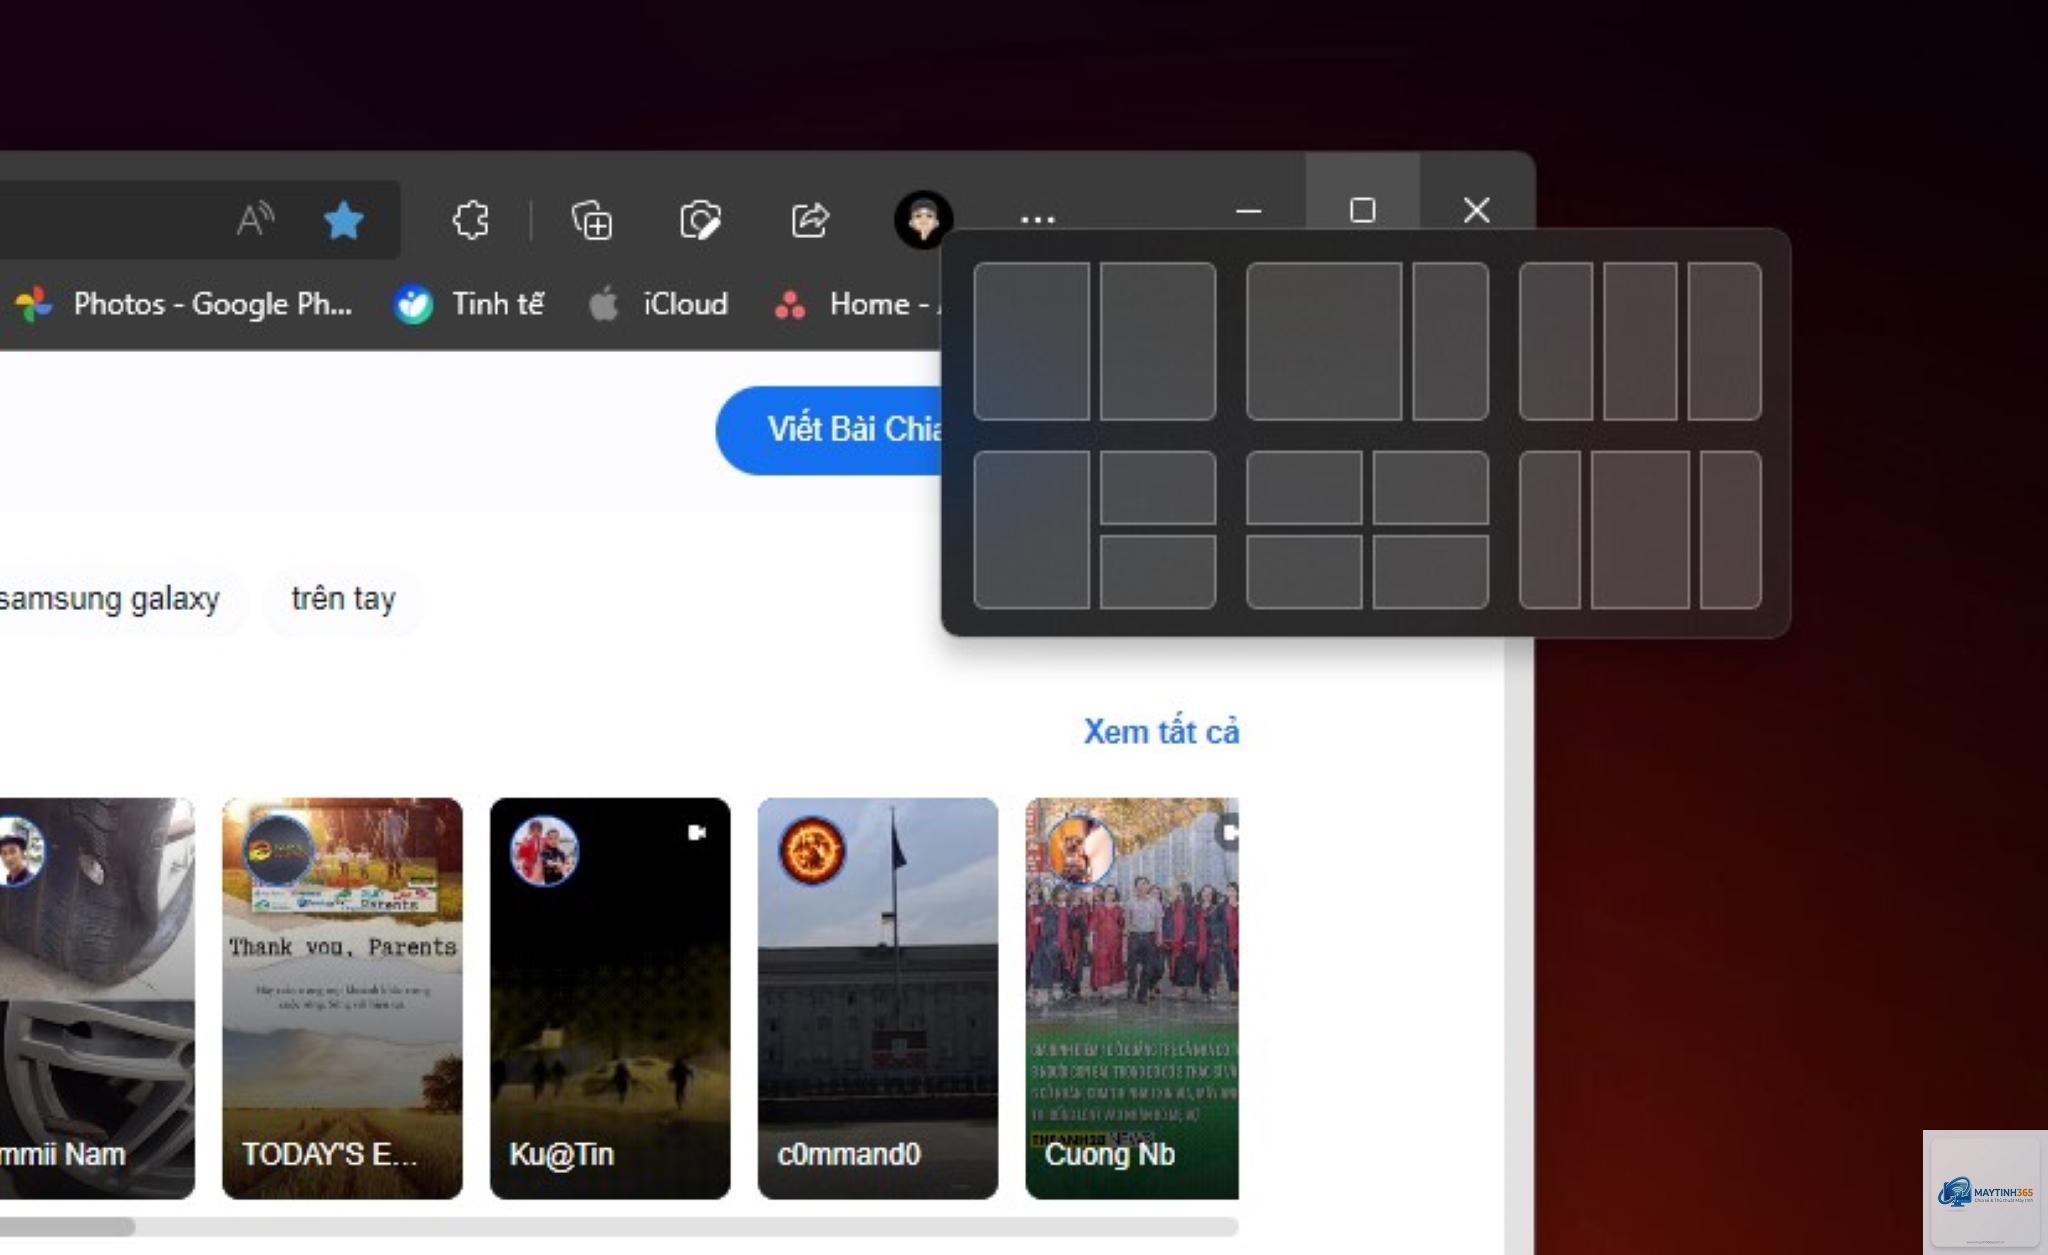Snap to bottom-right zone of four-quadrant layout
Image resolution: width=2048 pixels, height=1255 pixels.
pos(1431,572)
